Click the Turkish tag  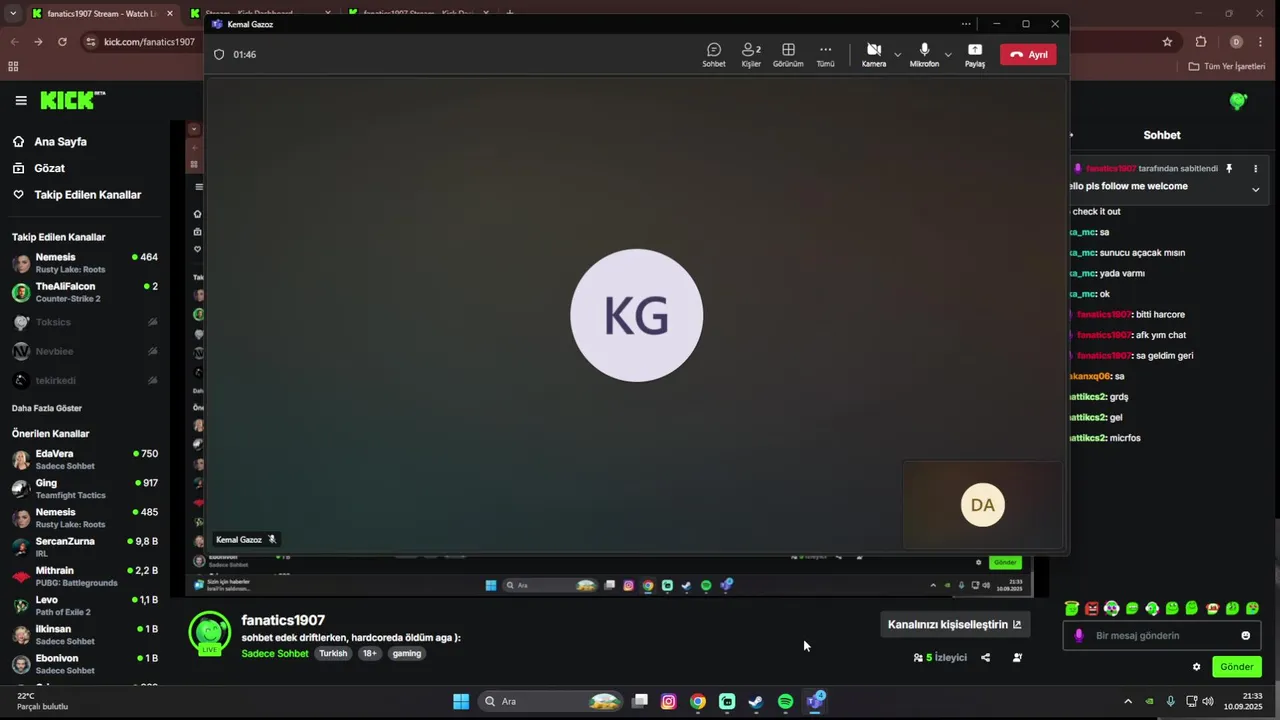(x=333, y=653)
